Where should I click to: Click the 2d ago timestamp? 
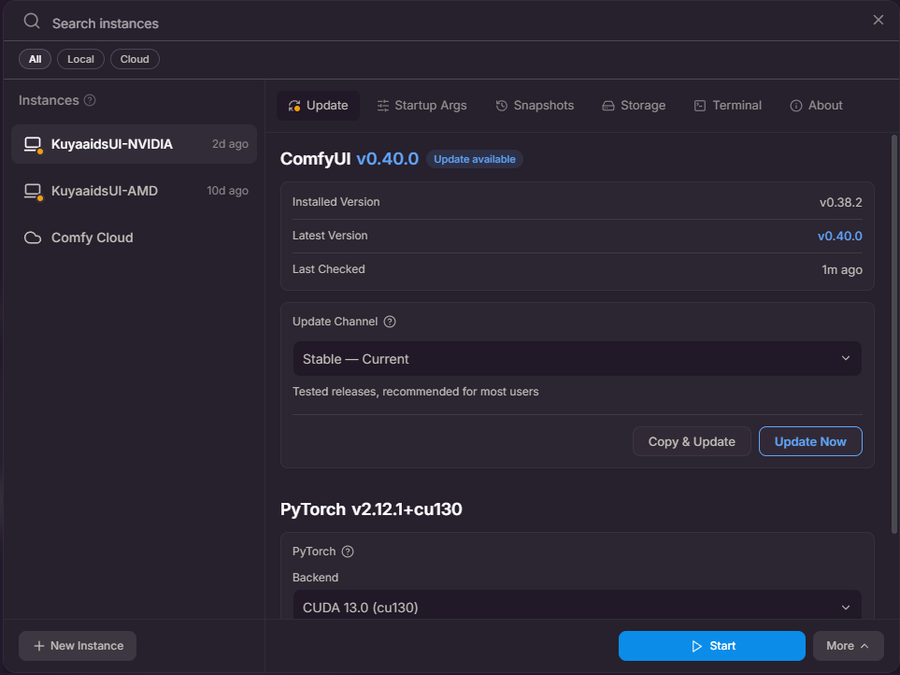(230, 144)
